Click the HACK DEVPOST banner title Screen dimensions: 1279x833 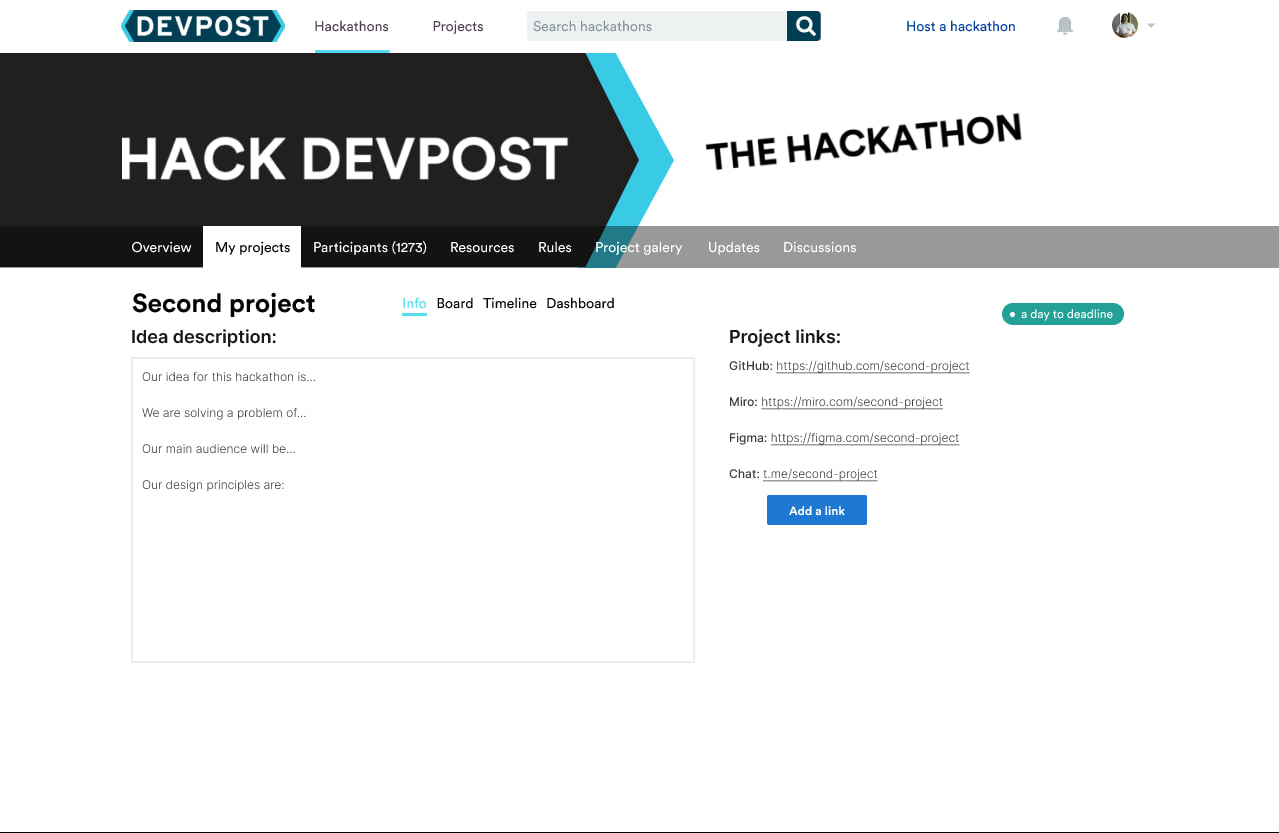345,159
